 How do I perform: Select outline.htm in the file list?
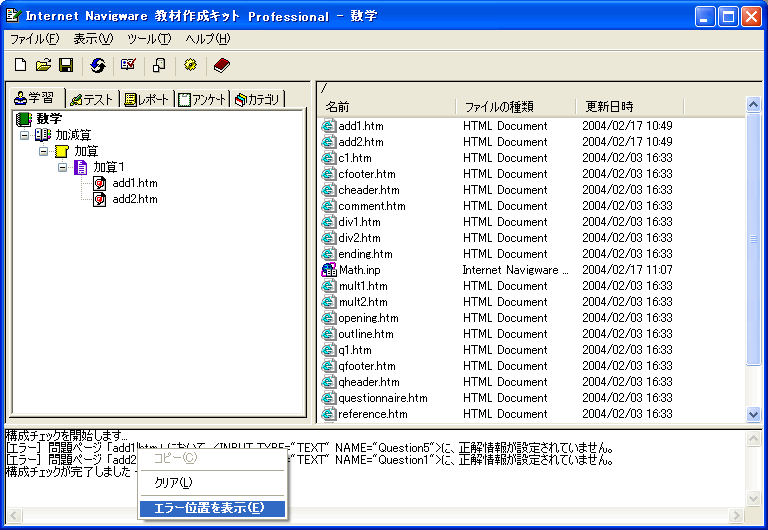pos(366,334)
